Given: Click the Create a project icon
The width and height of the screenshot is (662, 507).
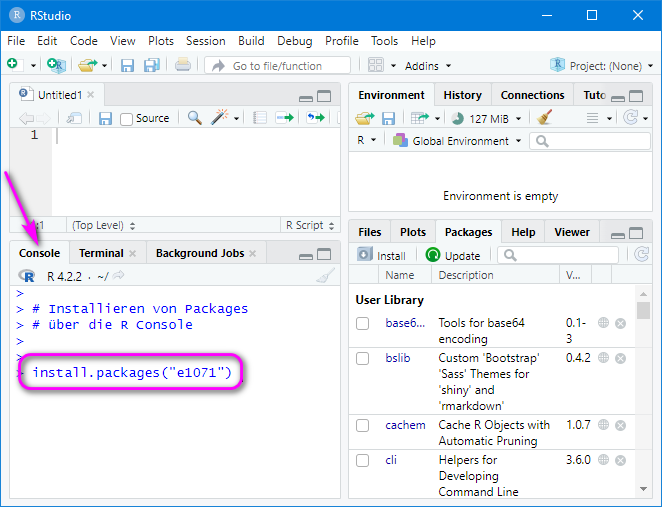Looking at the screenshot, I should [x=56, y=65].
